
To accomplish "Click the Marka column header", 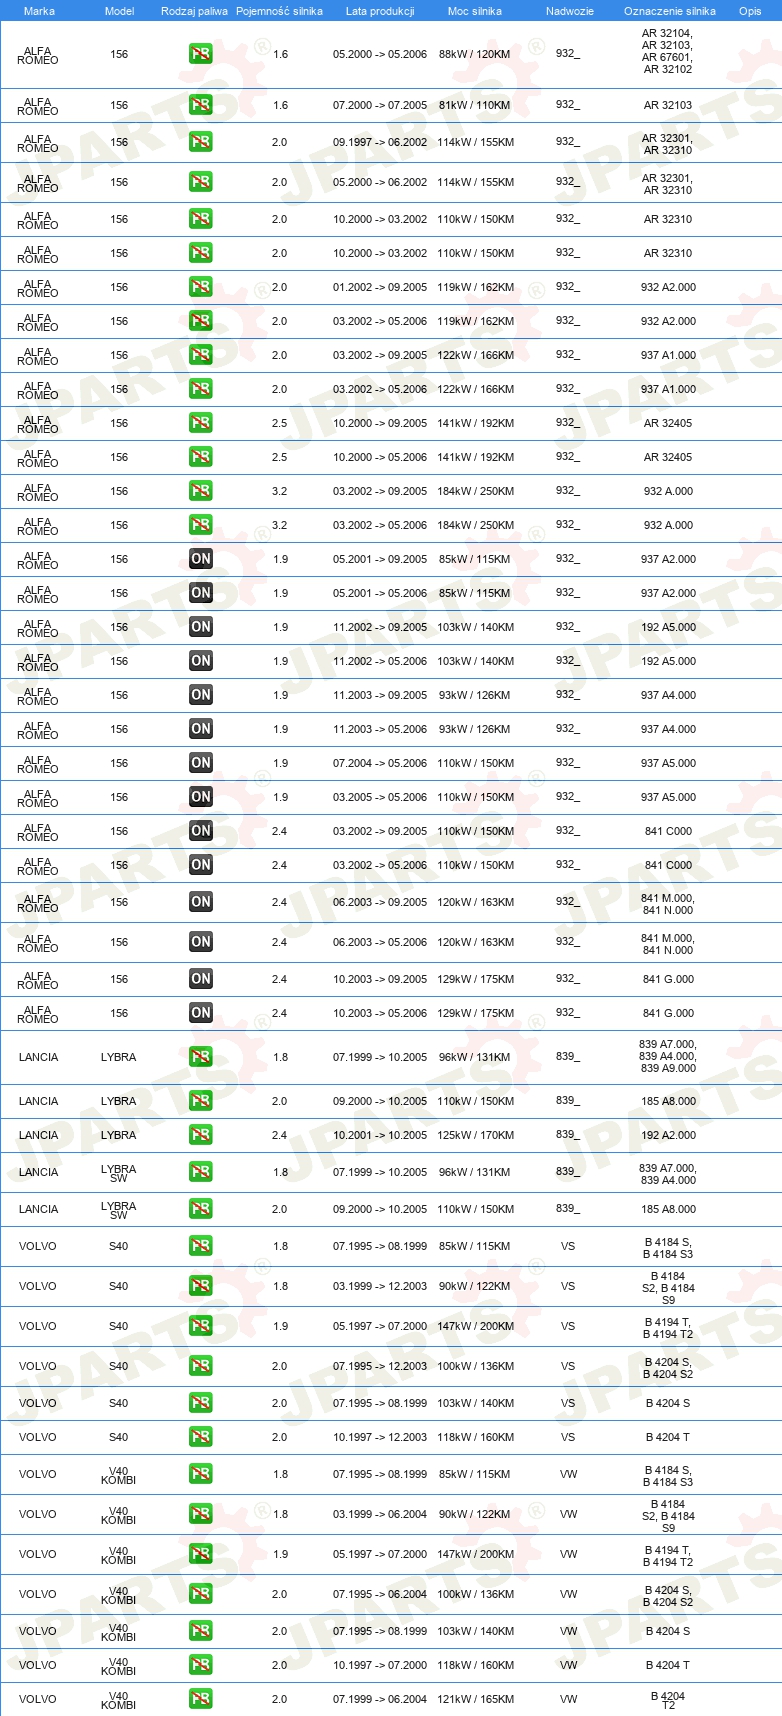I will 39,11.
